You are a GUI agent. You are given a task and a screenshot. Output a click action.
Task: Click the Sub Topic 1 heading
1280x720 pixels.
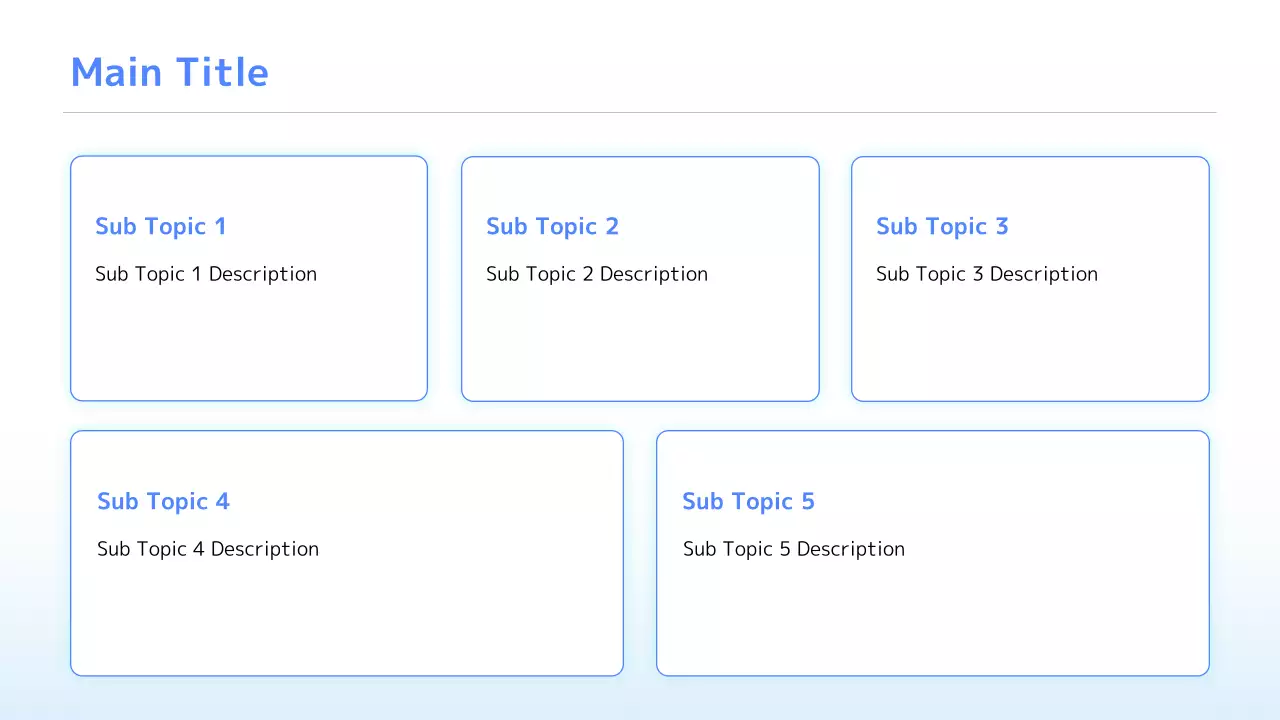(160, 227)
